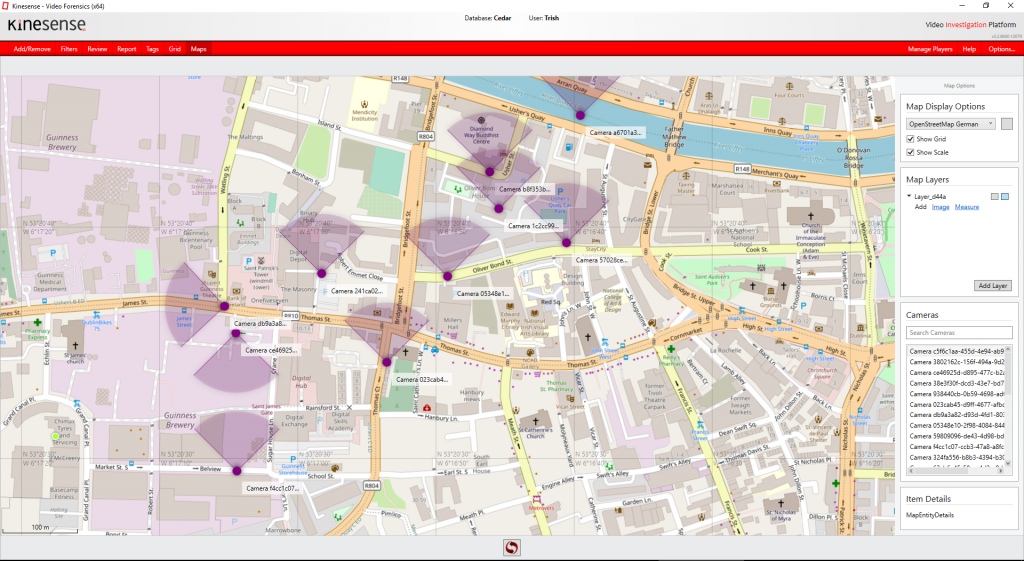Open the Help menu
Screen dimensions: 1024x561
[969, 49]
